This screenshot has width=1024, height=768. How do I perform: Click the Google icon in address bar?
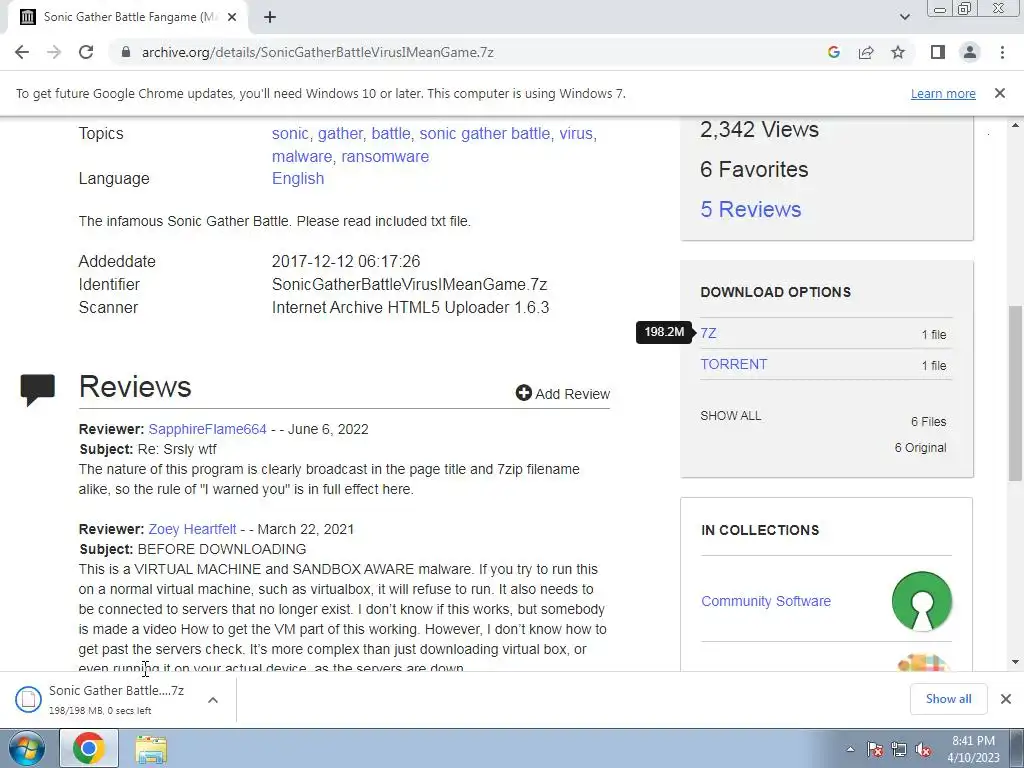click(833, 52)
